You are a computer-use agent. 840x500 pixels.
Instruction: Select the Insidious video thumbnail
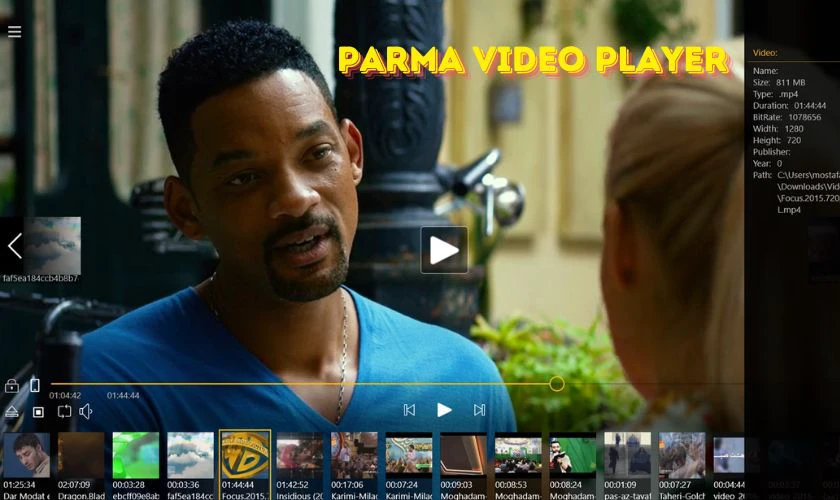pyautogui.click(x=299, y=456)
